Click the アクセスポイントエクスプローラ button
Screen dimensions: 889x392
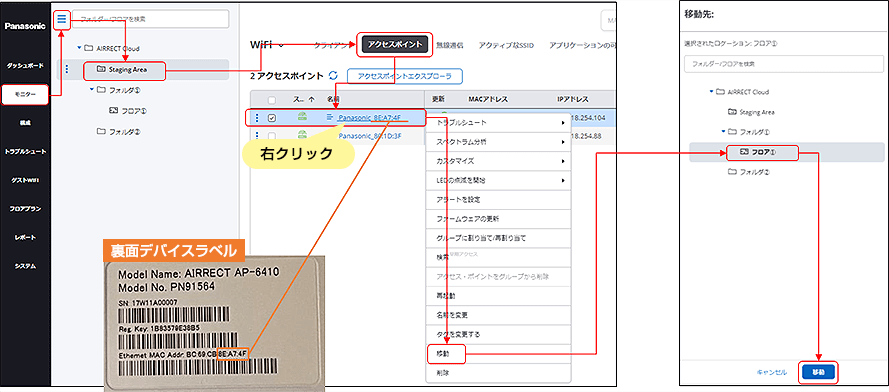405,75
